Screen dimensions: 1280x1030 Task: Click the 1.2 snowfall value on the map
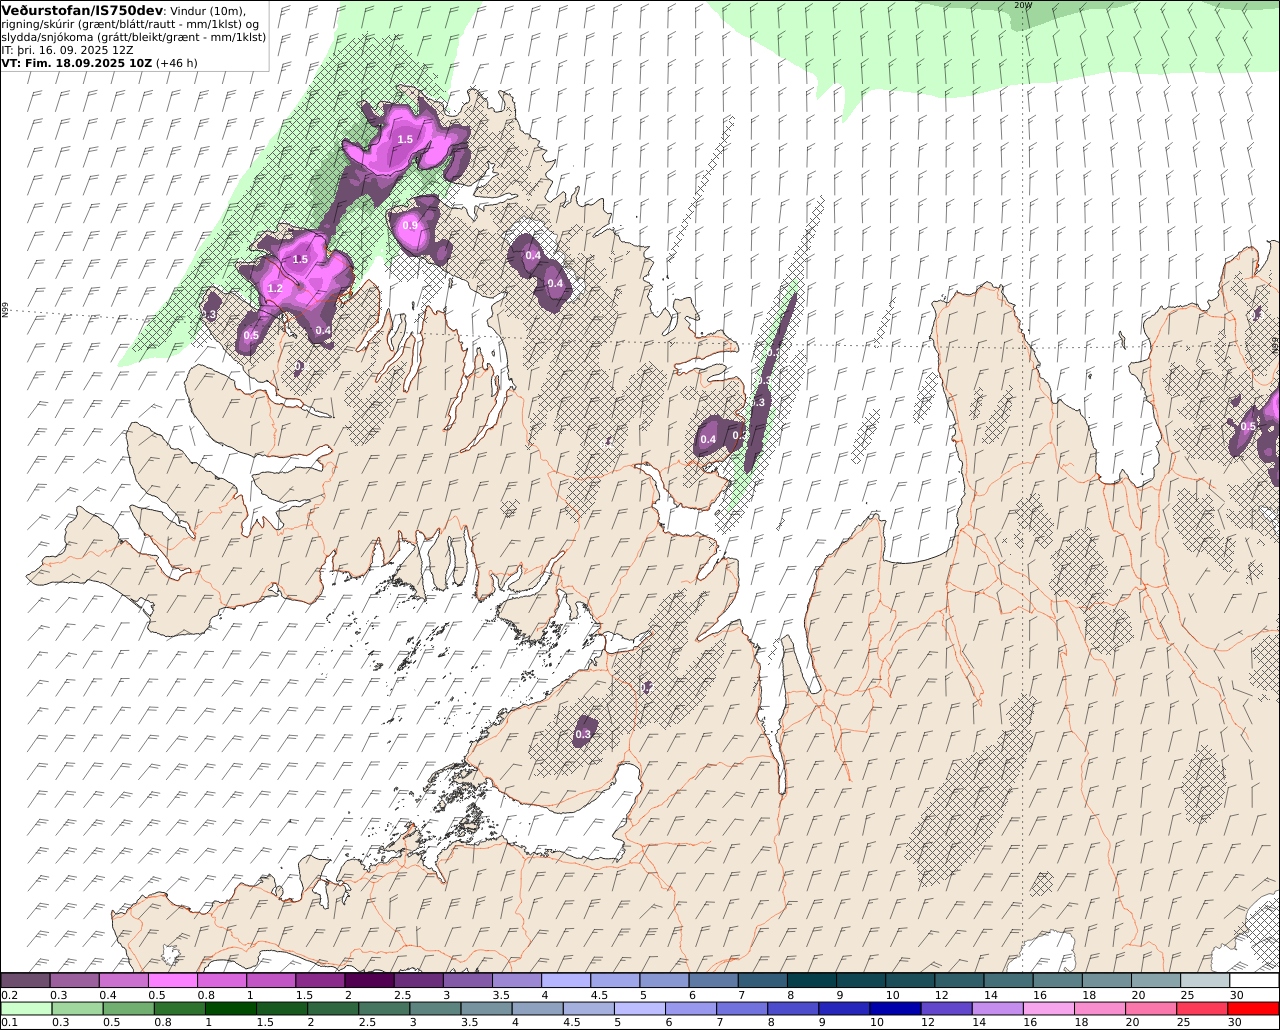coord(276,288)
